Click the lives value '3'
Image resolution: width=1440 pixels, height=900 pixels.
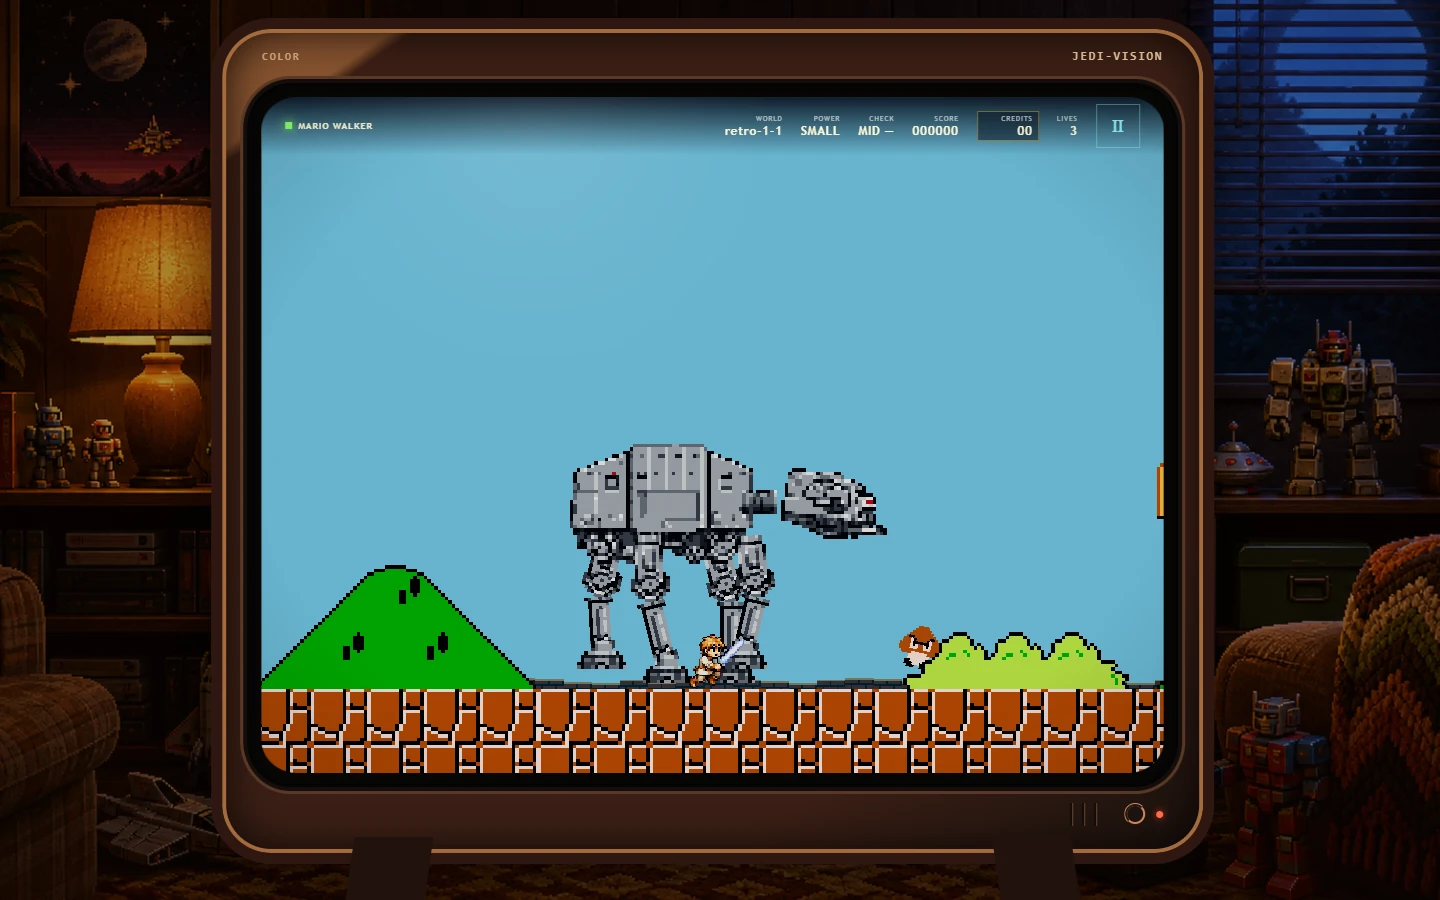1073,131
